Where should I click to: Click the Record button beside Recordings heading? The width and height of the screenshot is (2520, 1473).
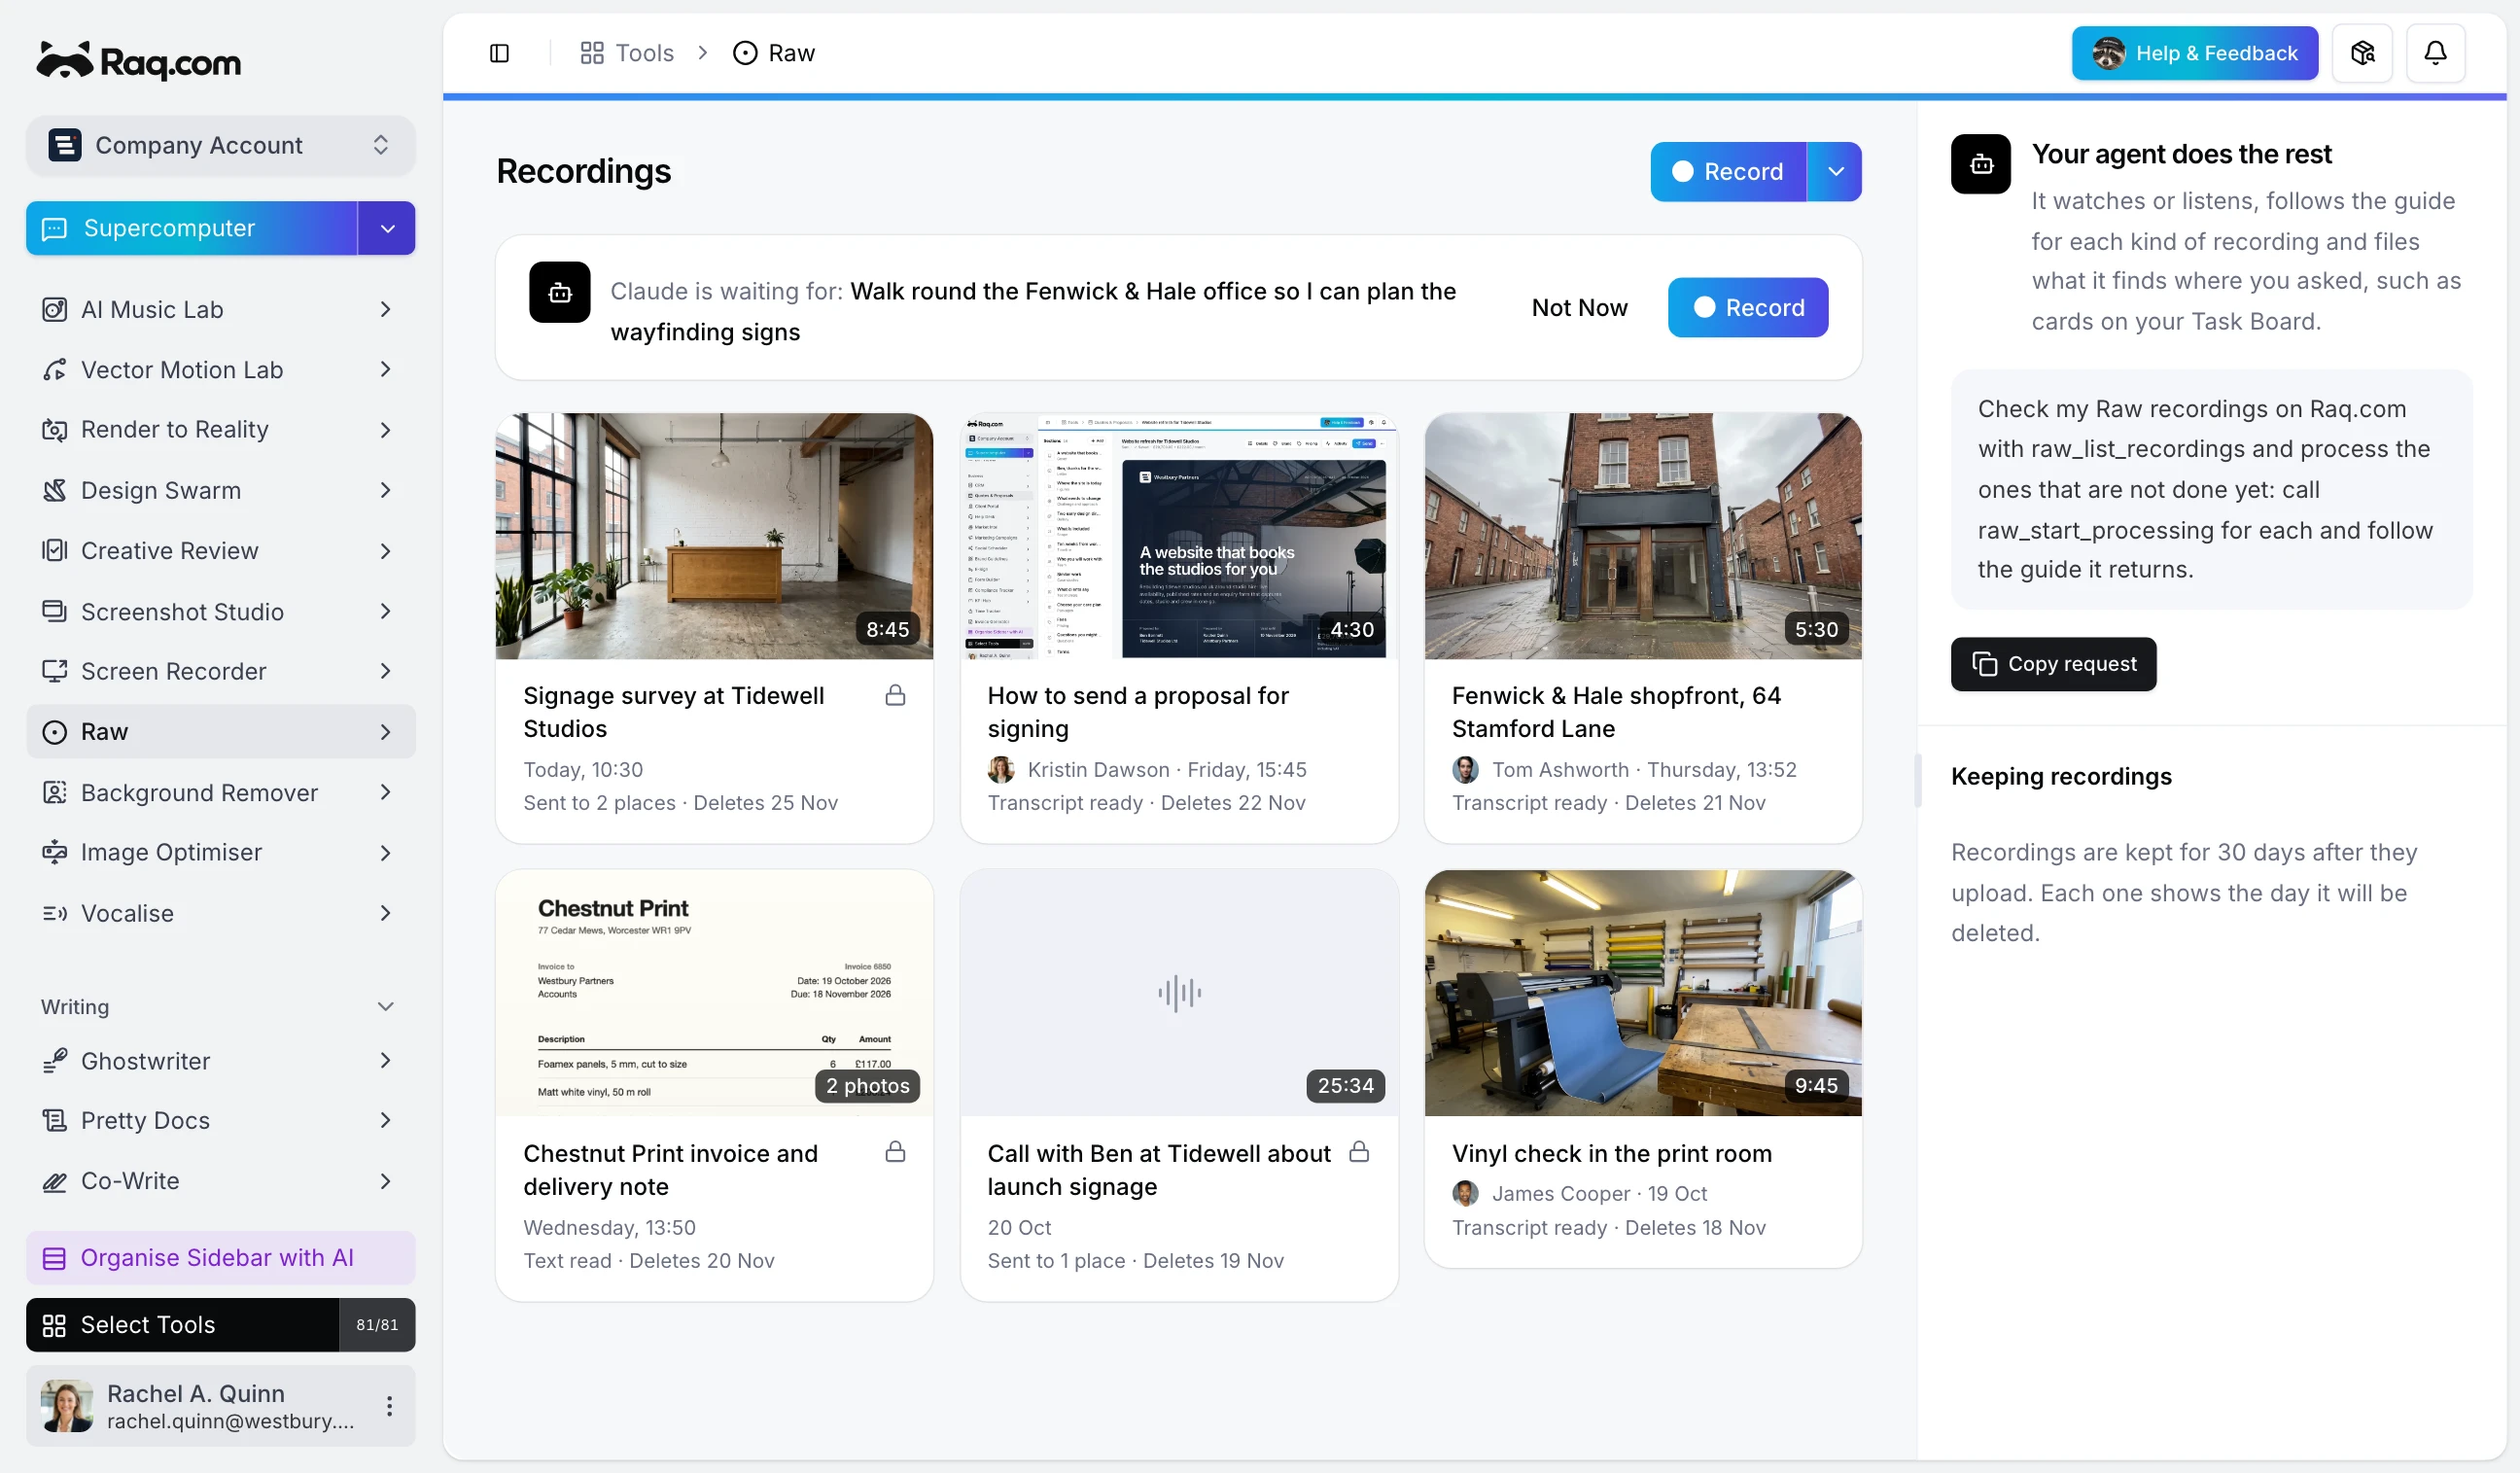pos(1728,171)
